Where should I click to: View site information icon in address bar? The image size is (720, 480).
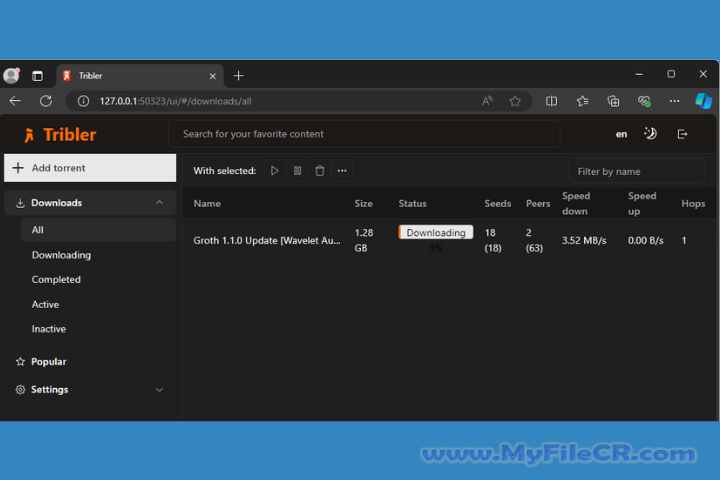pos(83,101)
